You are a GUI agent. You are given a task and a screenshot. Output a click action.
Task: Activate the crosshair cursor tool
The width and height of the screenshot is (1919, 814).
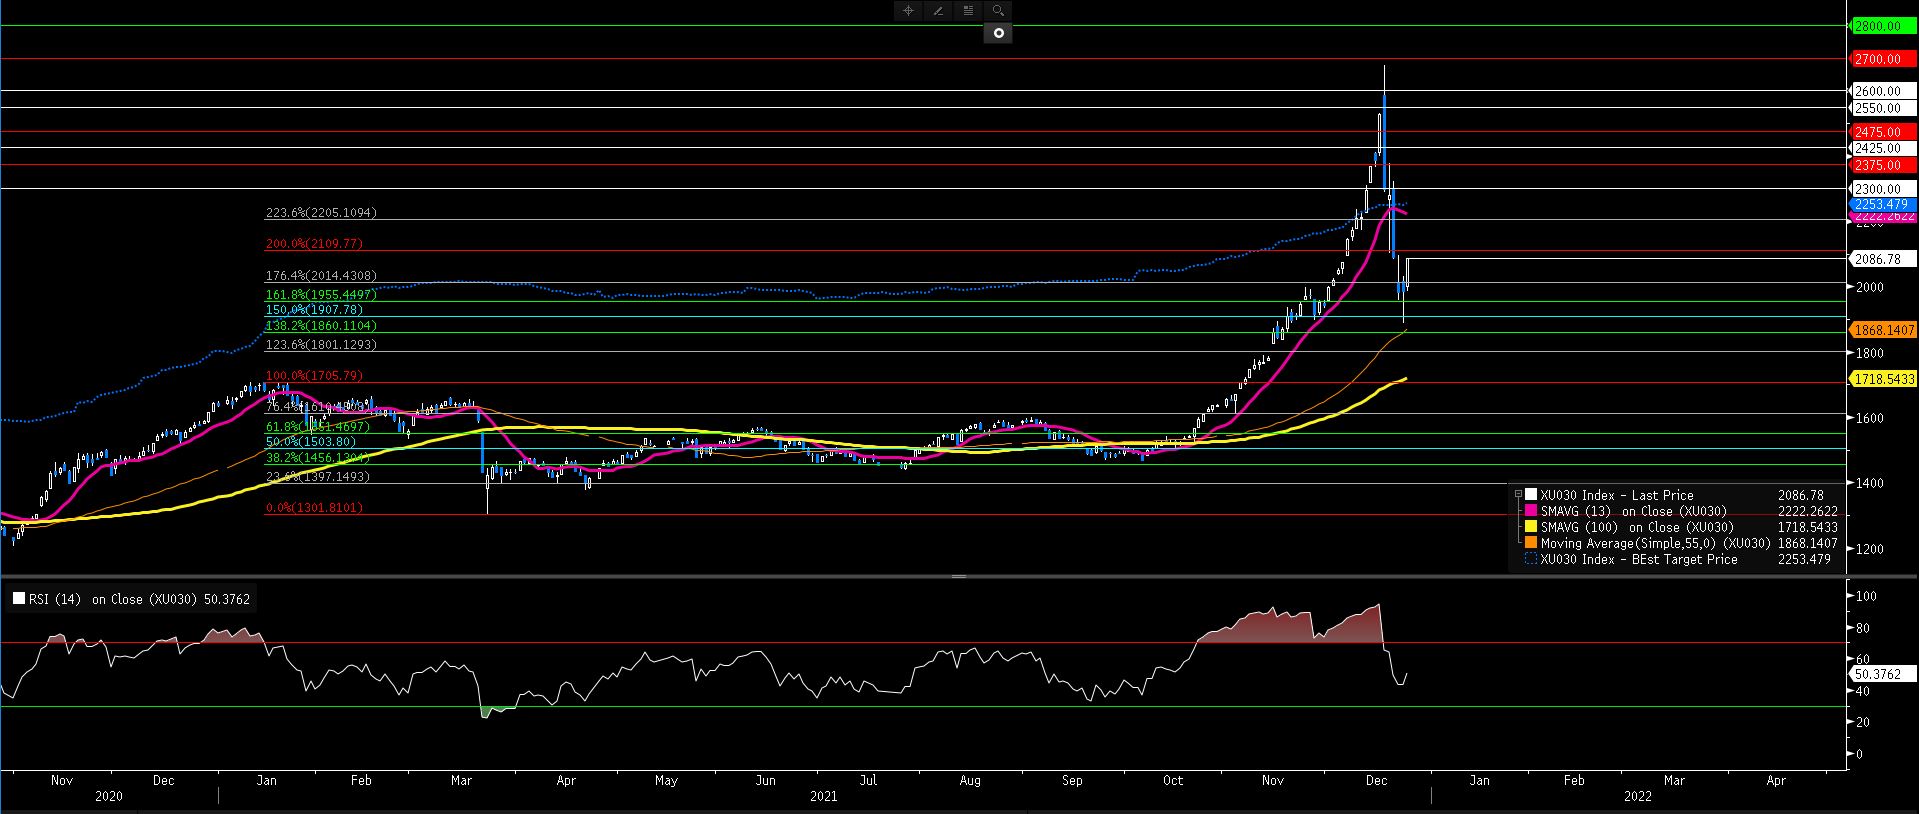pos(908,11)
